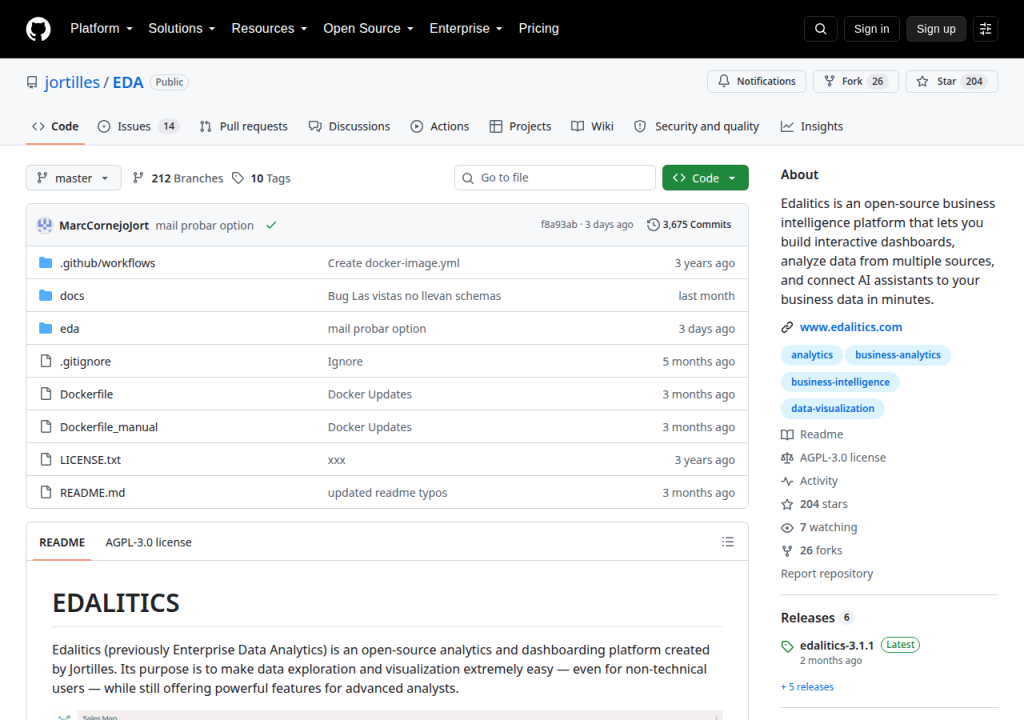Click the business-intelligence topic tag
The height and width of the screenshot is (720, 1024).
click(840, 382)
